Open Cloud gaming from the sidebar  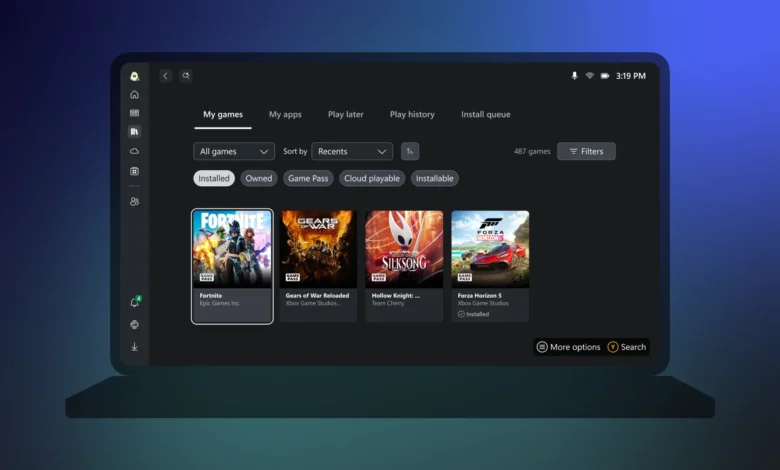pyautogui.click(x=135, y=151)
